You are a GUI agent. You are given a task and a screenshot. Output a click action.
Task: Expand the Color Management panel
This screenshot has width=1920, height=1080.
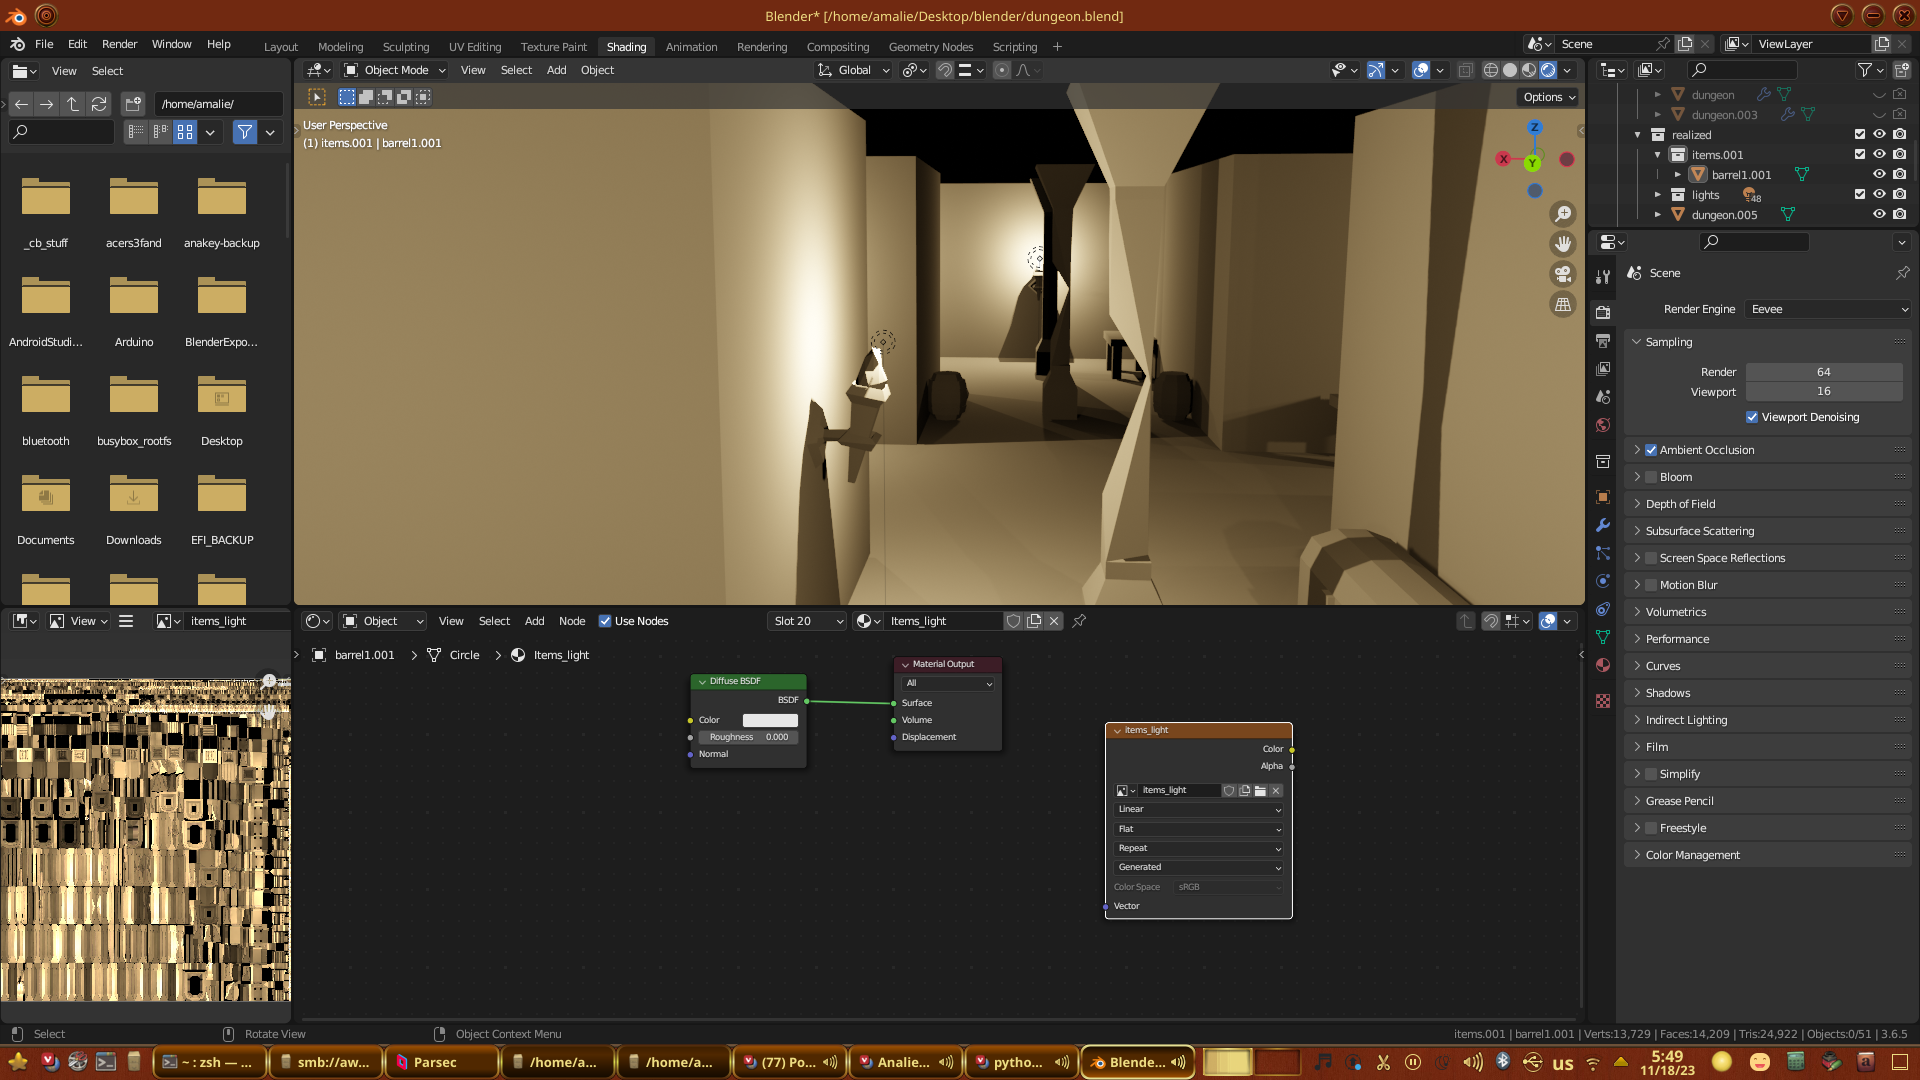1692,855
